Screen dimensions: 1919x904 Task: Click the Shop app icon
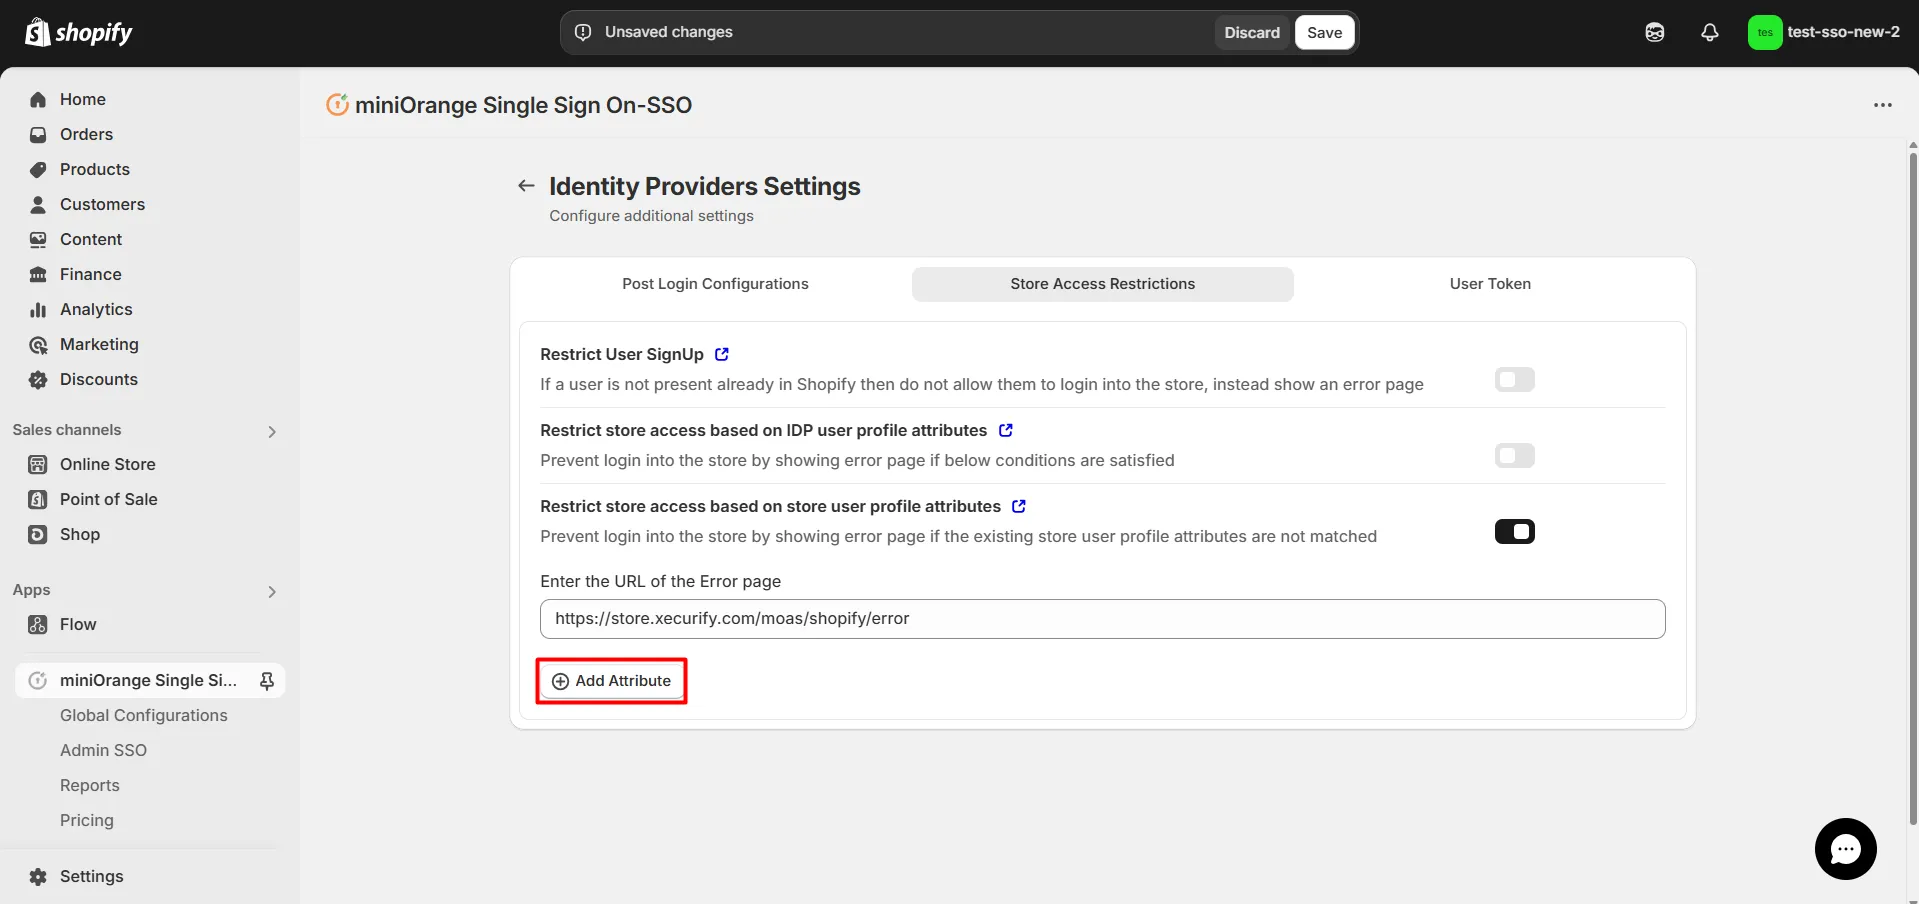38,534
